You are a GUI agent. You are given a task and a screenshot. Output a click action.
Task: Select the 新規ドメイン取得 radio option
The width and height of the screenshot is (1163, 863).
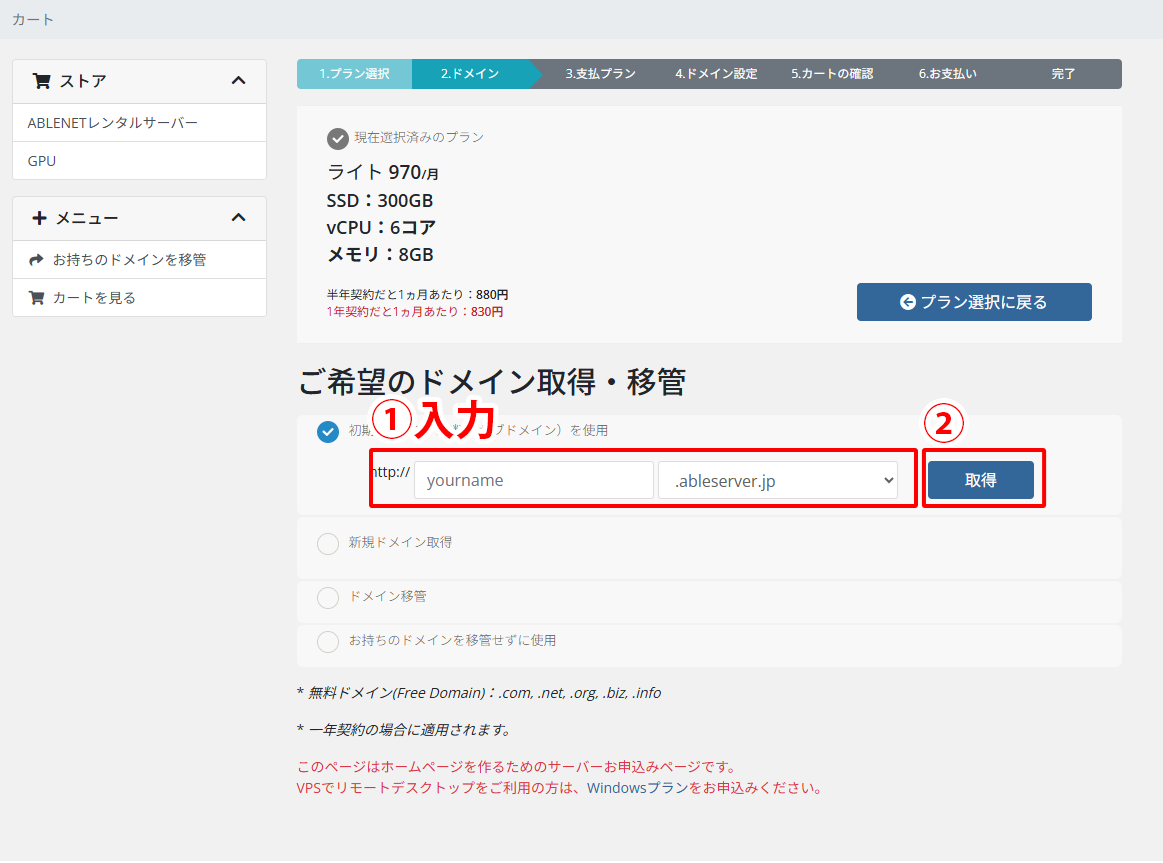tap(328, 543)
